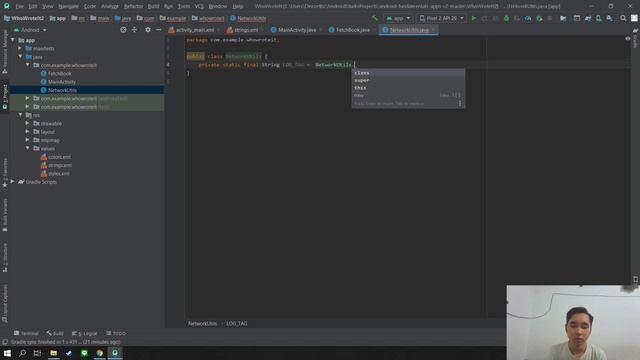
Task: Expand the drawable folder
Action: coord(28,123)
